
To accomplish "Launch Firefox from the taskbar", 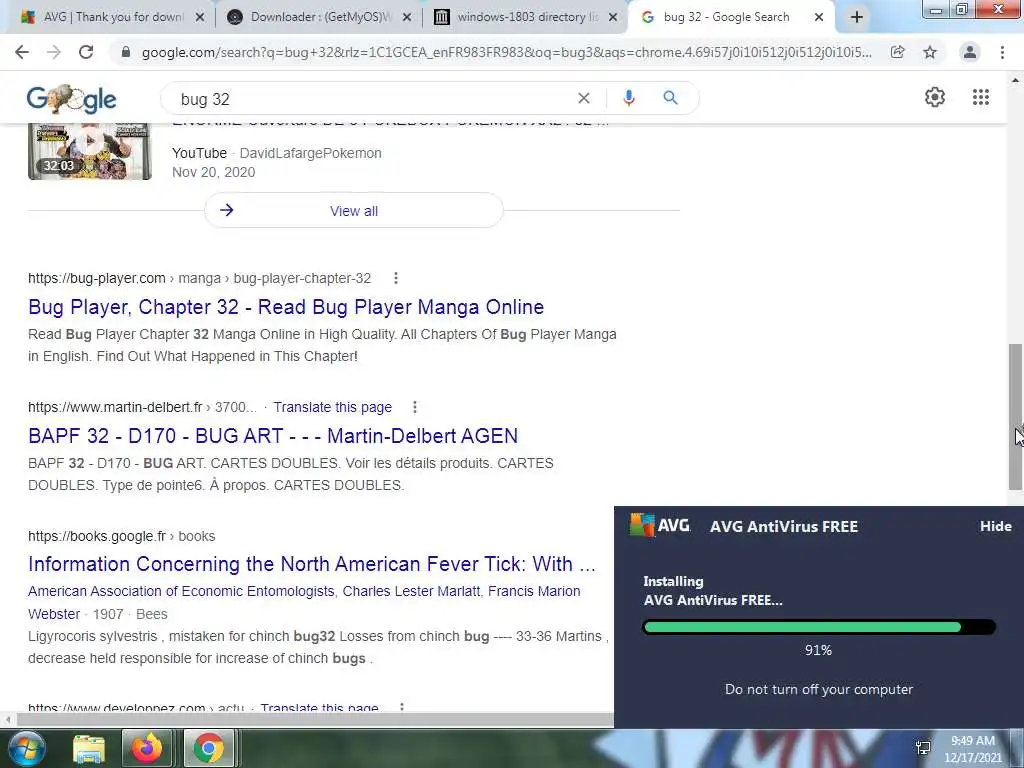I will [x=147, y=748].
